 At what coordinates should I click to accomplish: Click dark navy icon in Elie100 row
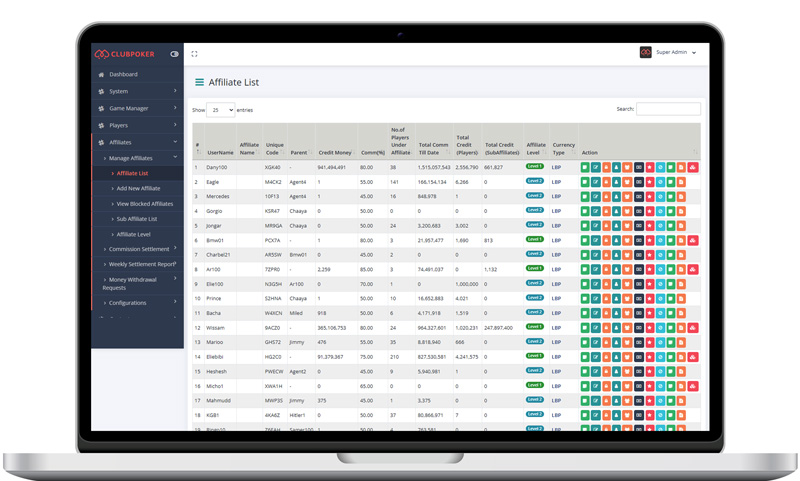[x=639, y=284]
